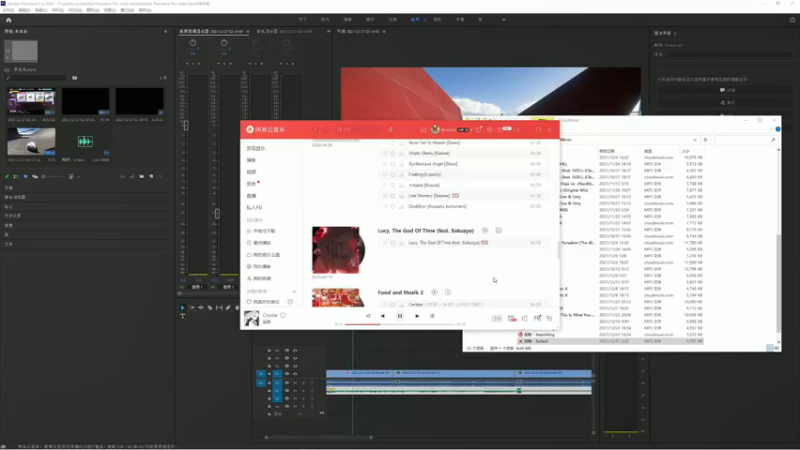This screenshot has height=450, width=800.
Task: Open the Food and Musik 2 album title
Action: [401, 292]
